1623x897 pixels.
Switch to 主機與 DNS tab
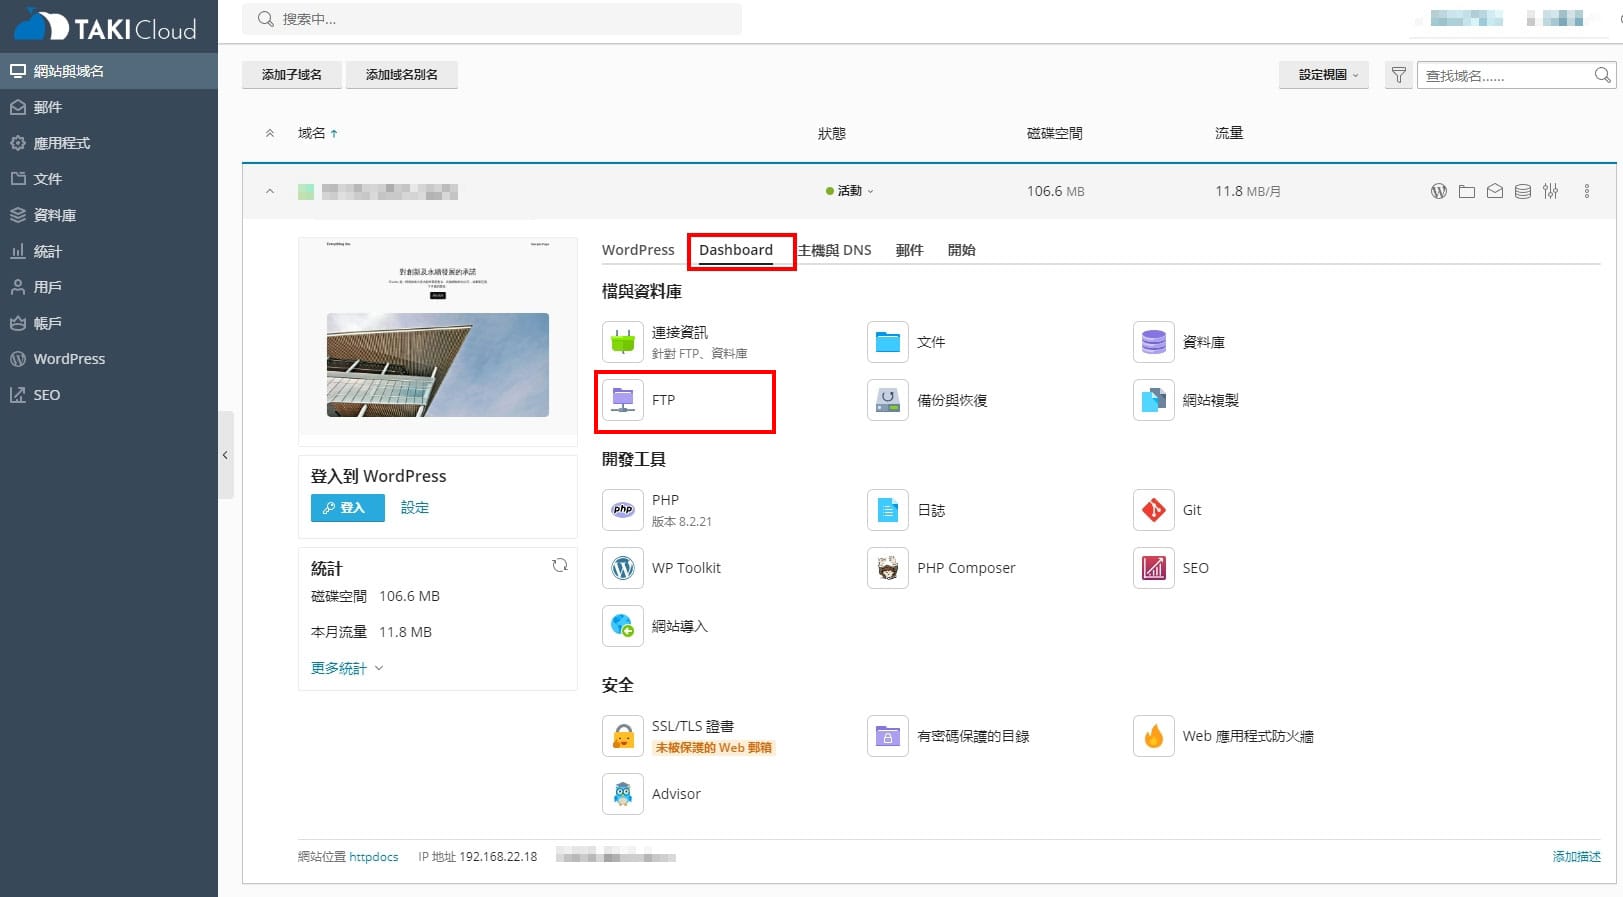(835, 250)
